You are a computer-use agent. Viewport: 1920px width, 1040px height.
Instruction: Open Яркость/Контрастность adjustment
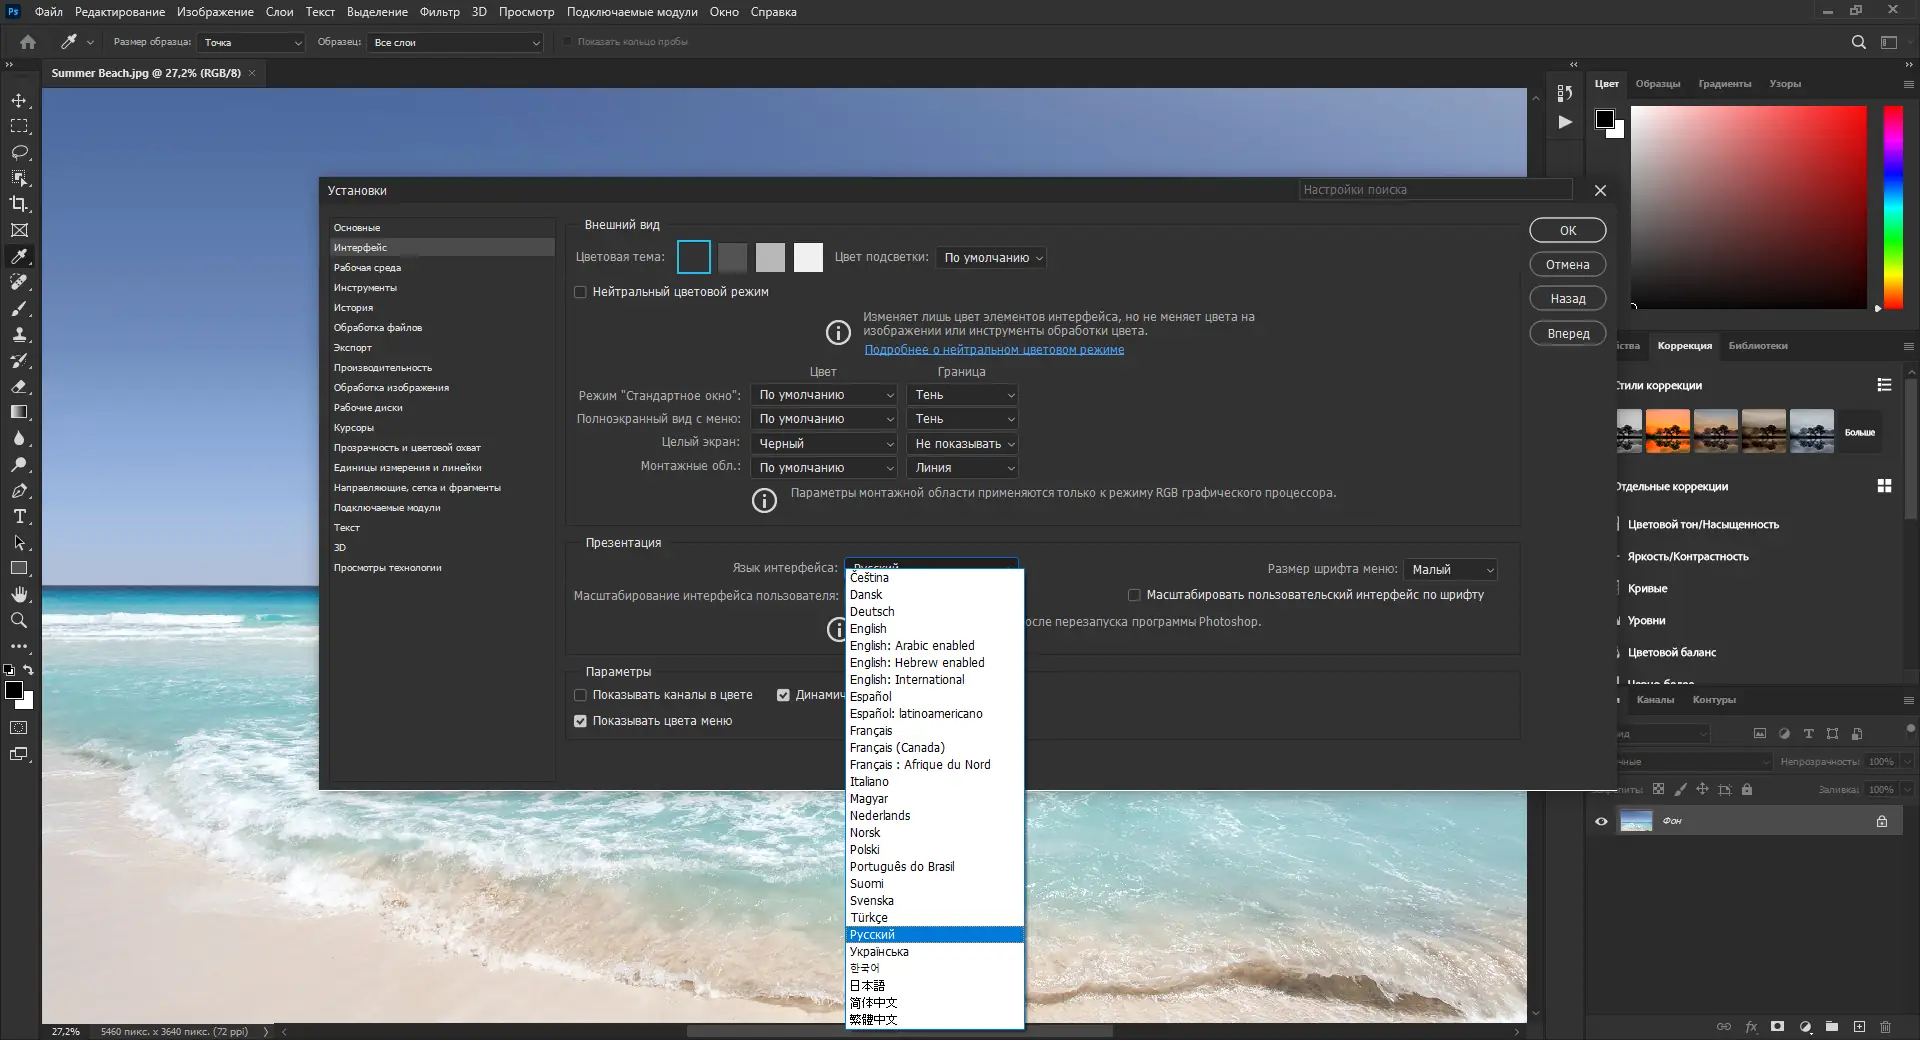[1688, 557]
